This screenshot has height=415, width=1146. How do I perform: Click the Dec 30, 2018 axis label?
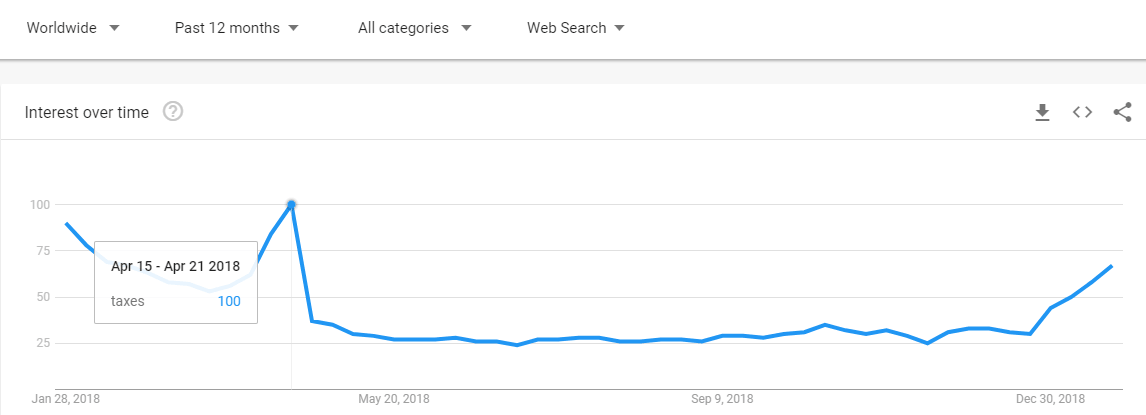pos(1050,399)
